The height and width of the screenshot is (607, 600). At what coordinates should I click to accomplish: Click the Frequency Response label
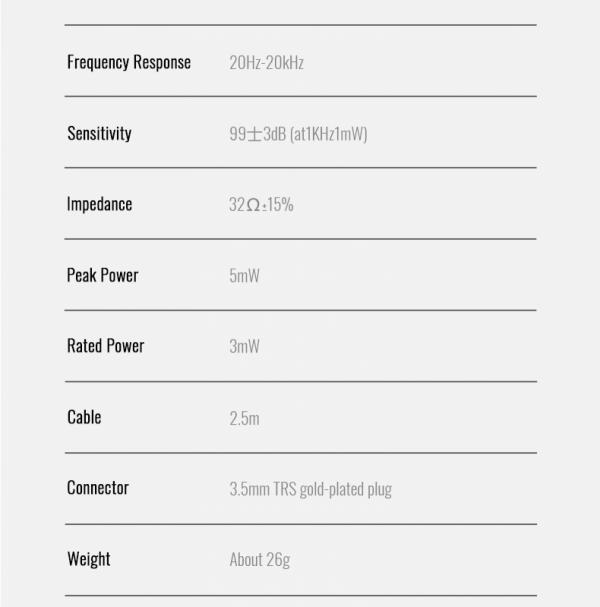[128, 62]
